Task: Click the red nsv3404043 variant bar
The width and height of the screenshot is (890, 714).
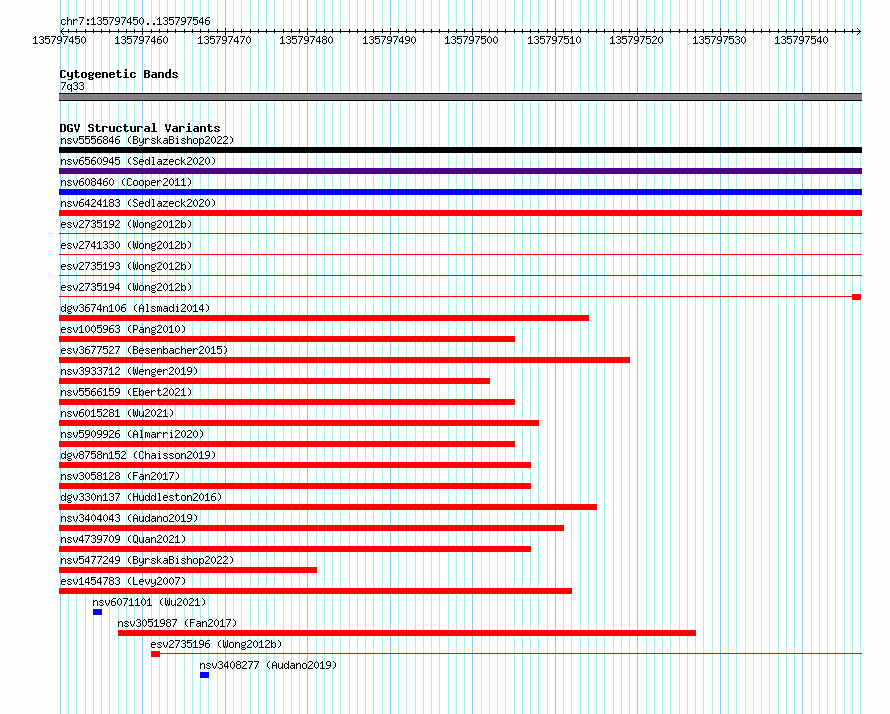Action: click(x=312, y=528)
